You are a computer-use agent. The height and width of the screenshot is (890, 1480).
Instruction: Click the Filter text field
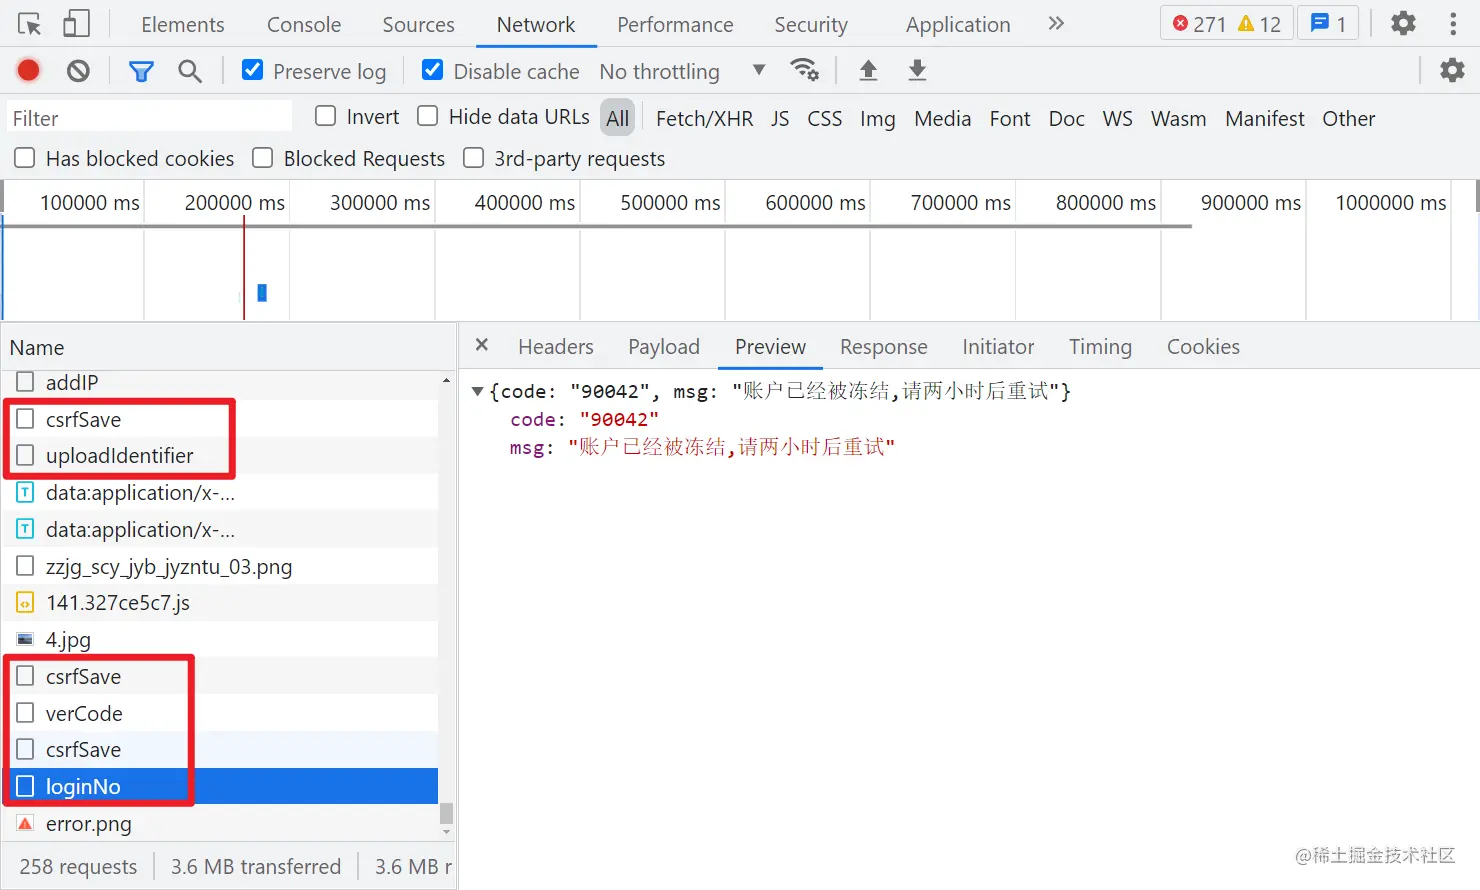pyautogui.click(x=150, y=118)
